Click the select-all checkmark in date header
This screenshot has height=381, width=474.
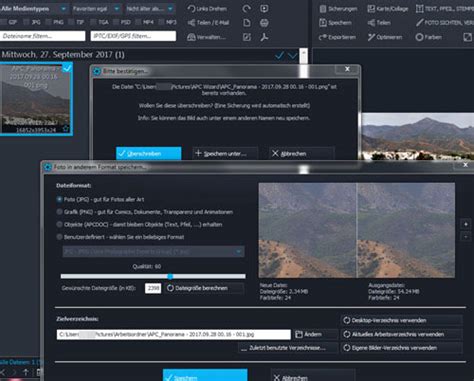(x=279, y=55)
